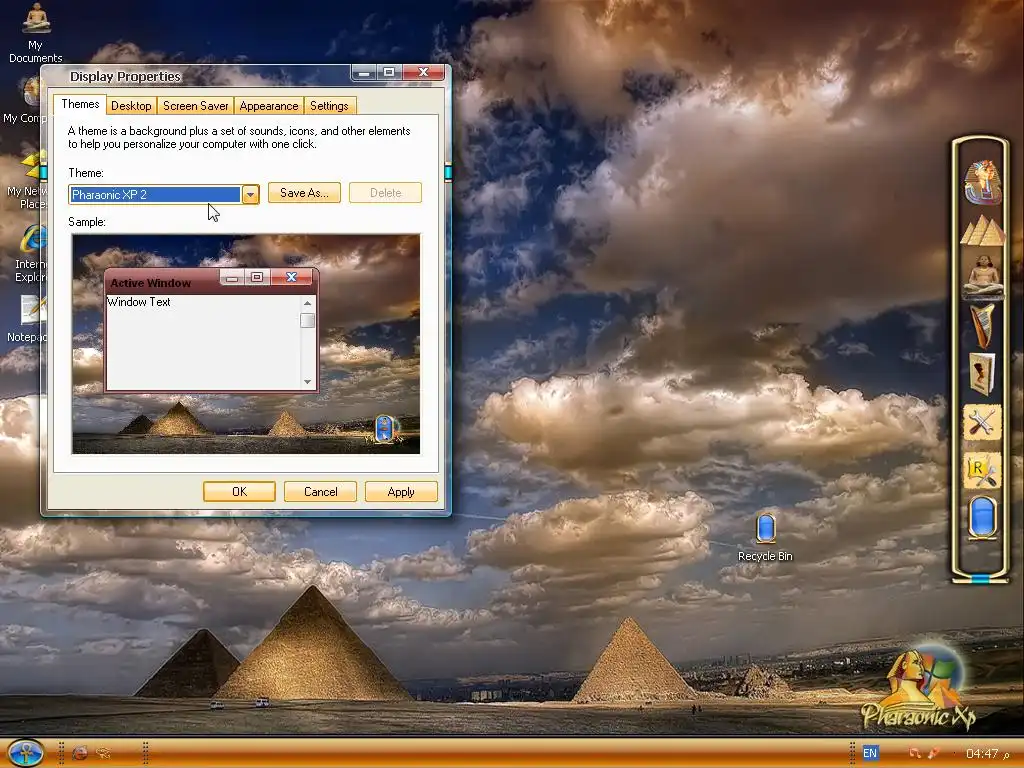Click the theme sample preview image

click(x=246, y=344)
